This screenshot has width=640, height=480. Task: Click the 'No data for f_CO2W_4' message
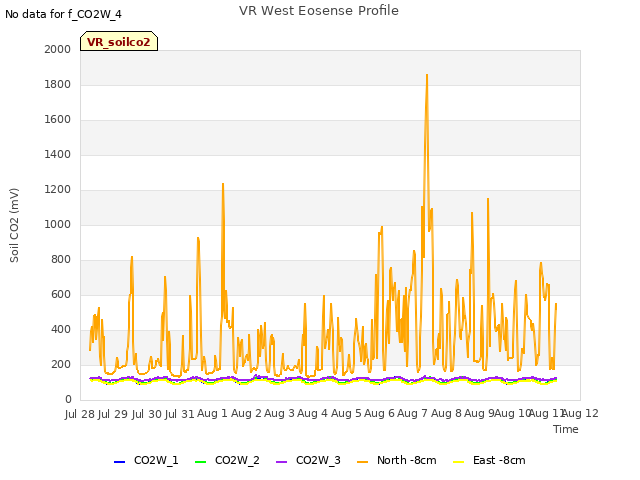coord(63,14)
